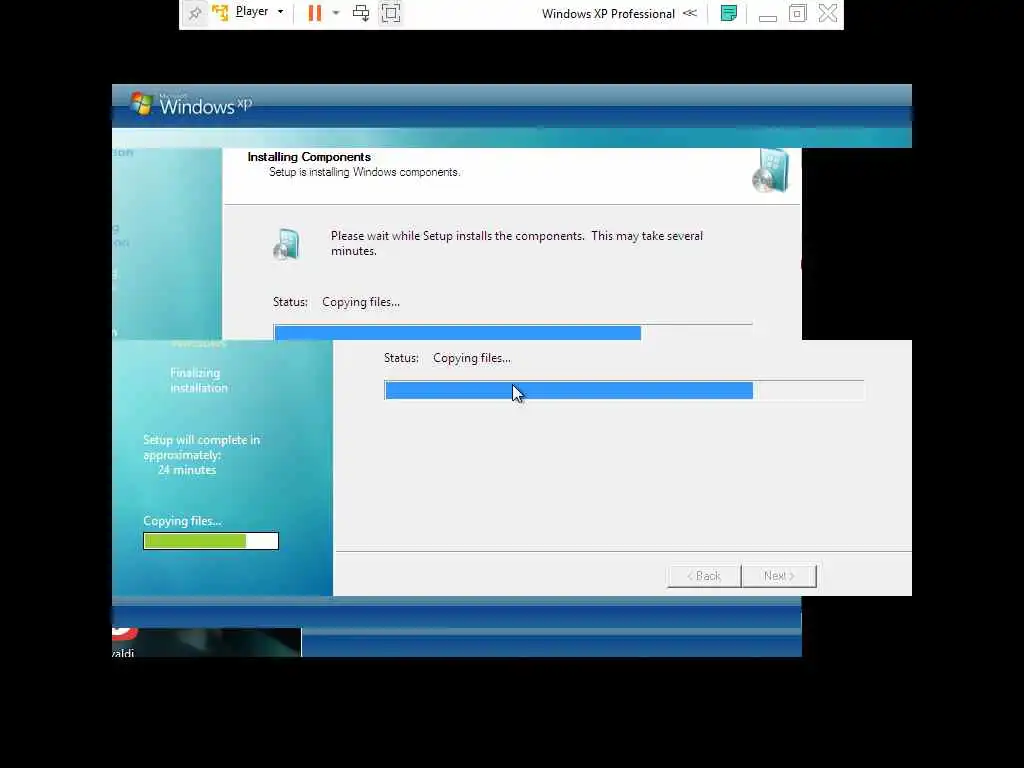The width and height of the screenshot is (1024, 768).
Task: Click the 24 minutes estimate text
Action: (187, 470)
